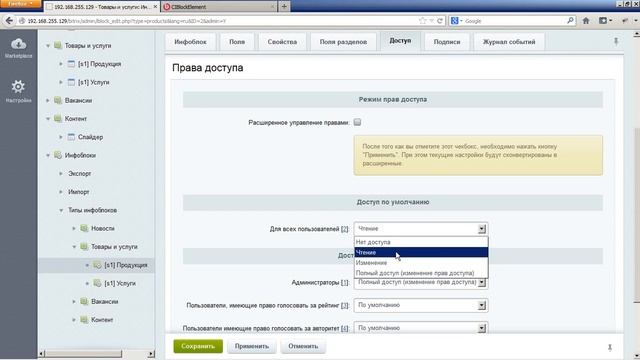Open the Настройки gear icon
This screenshot has height=360, width=640.
point(18,87)
